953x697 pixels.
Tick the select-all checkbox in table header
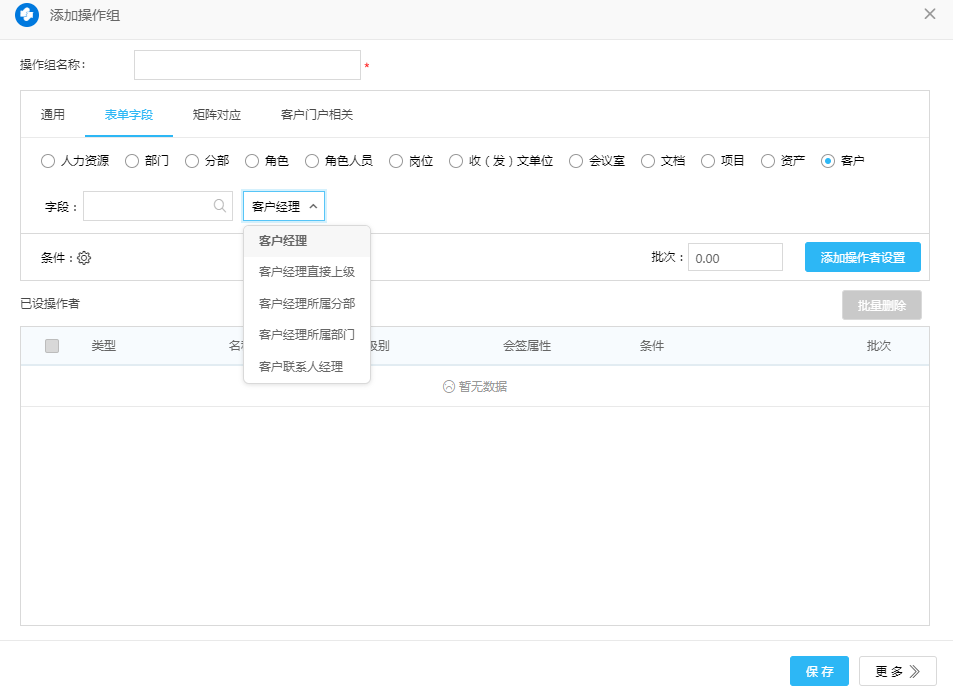[x=52, y=346]
